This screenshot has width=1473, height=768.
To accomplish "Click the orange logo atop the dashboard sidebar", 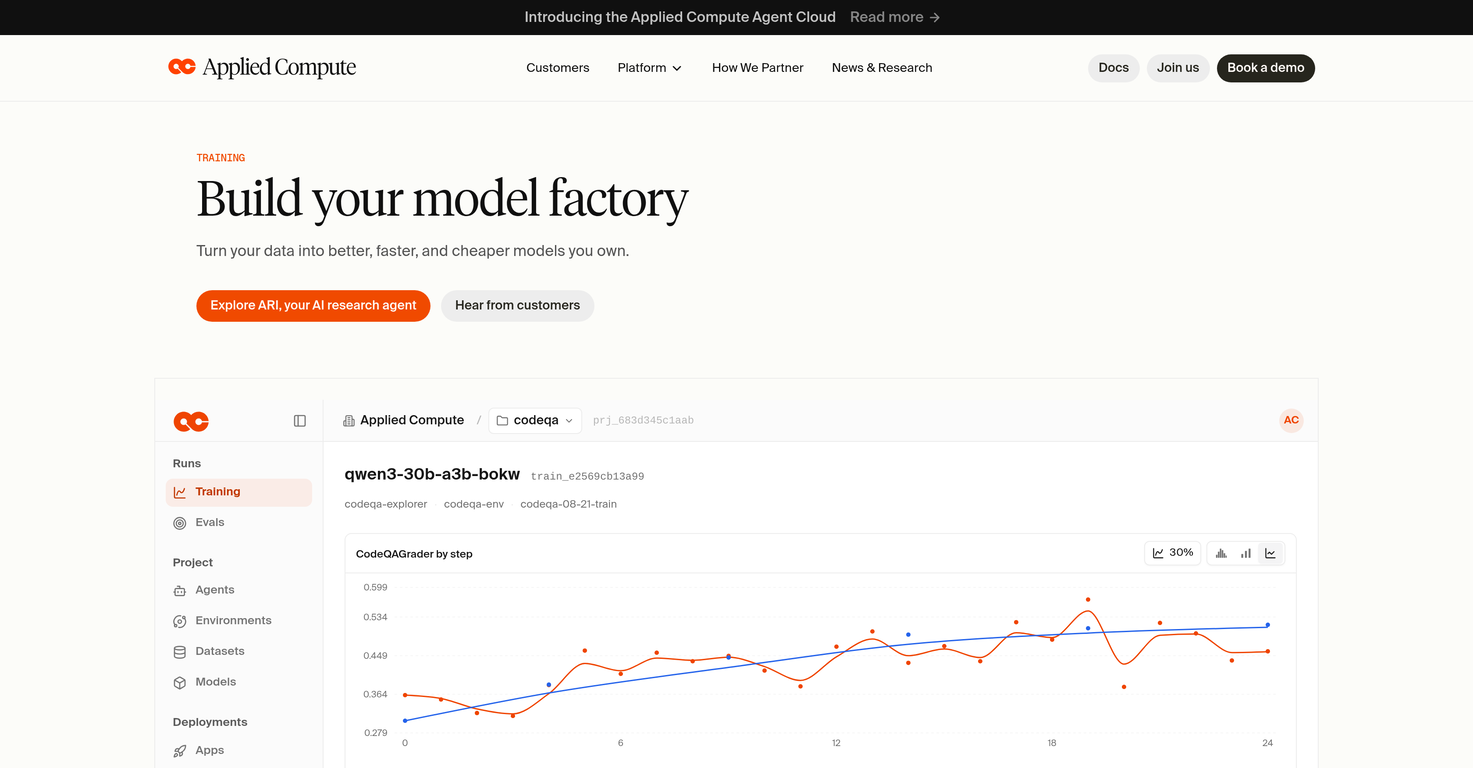I will 191,421.
